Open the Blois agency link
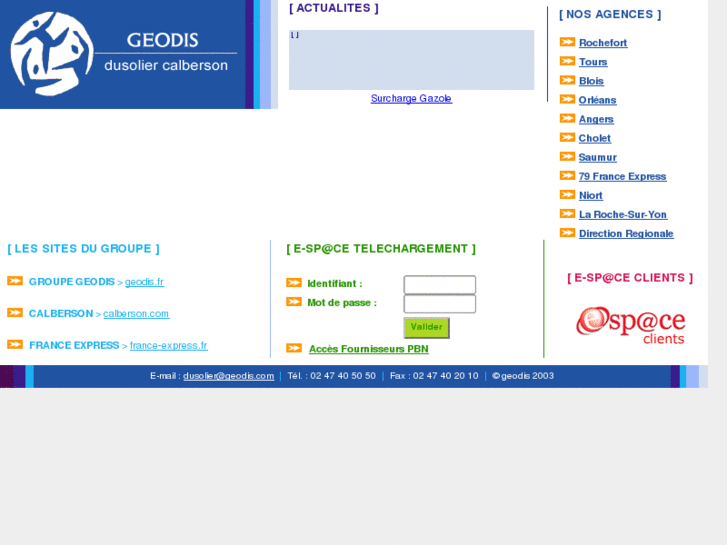The height and width of the screenshot is (545, 727). (591, 81)
